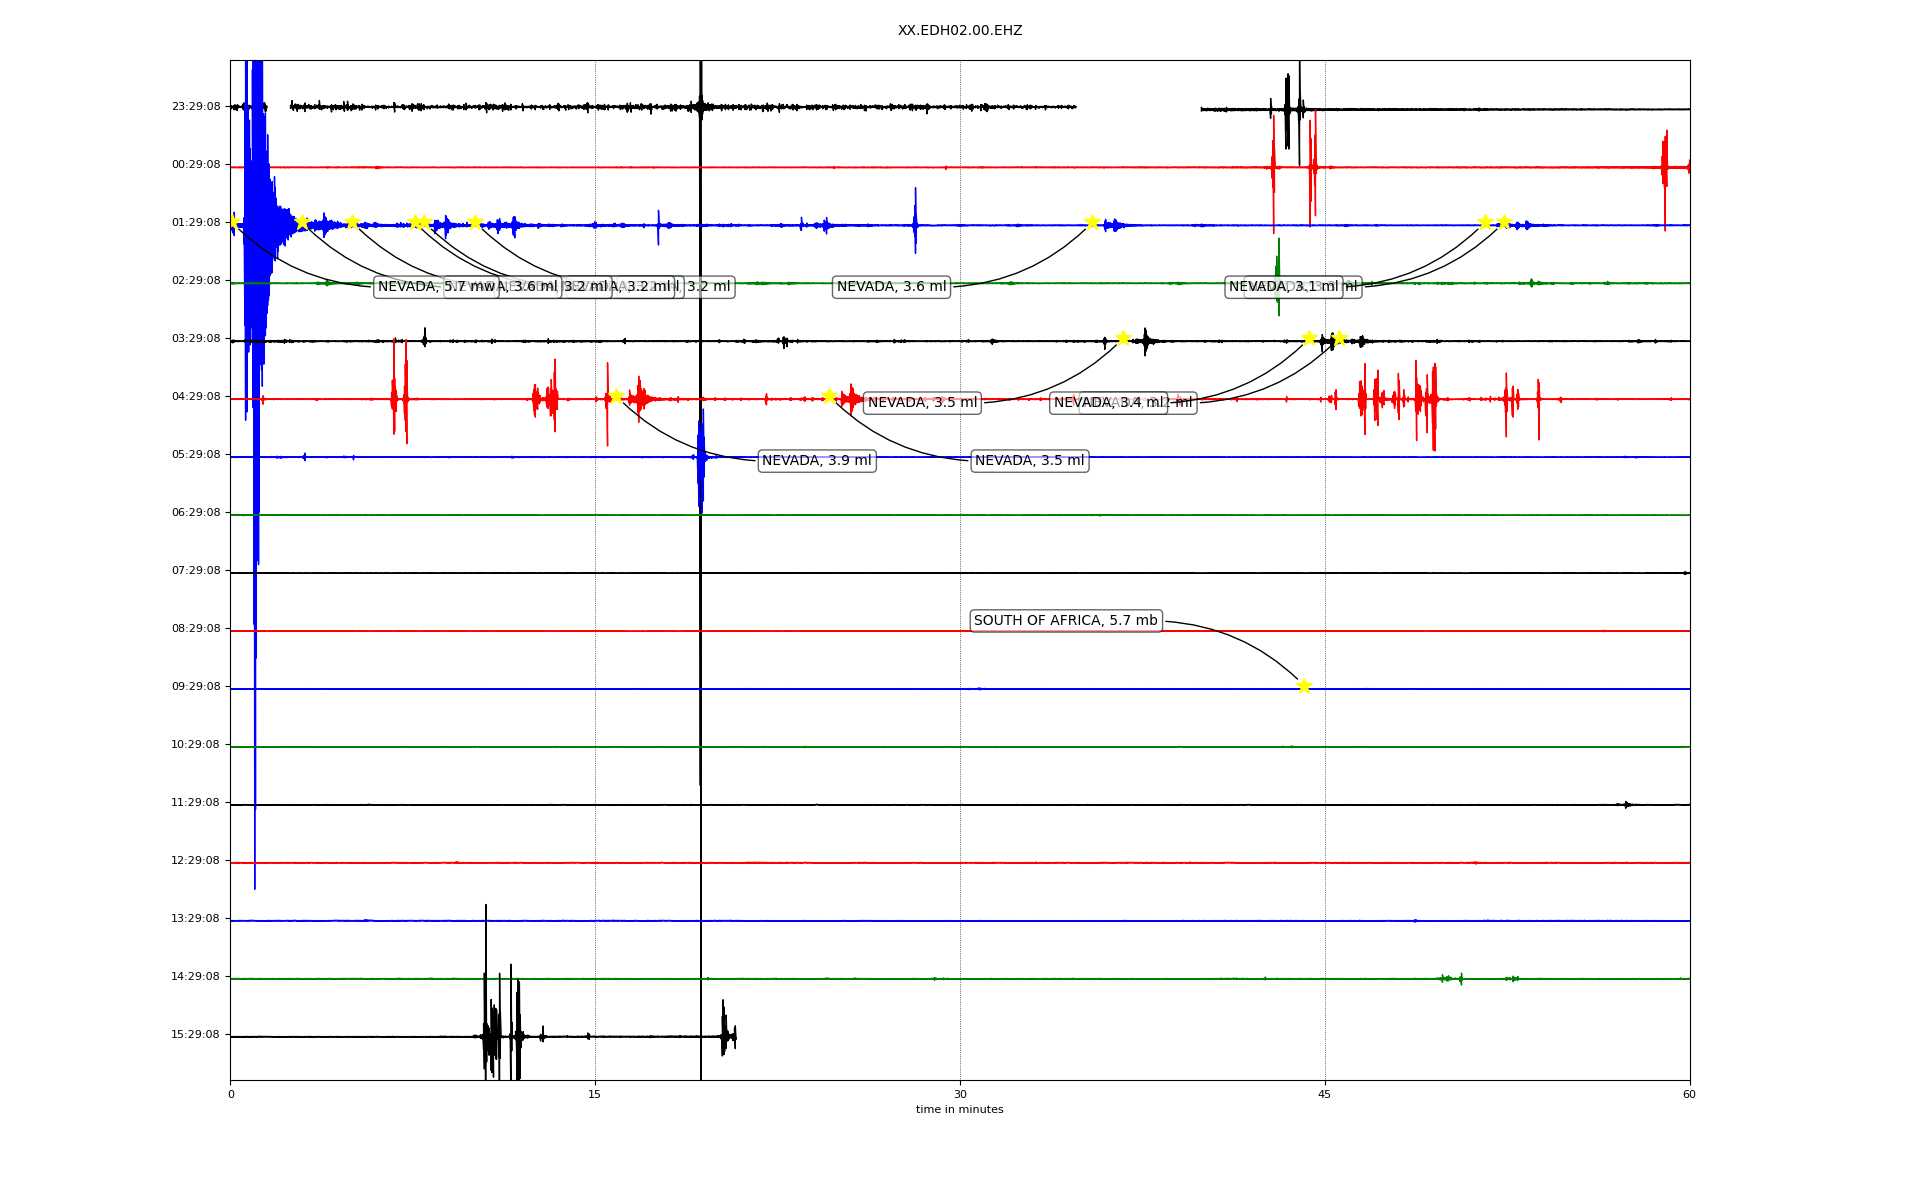This screenshot has height=1200, width=1920.
Task: Click the SOUTH OF AFRICA, 5.7 mb label
Action: click(1065, 621)
